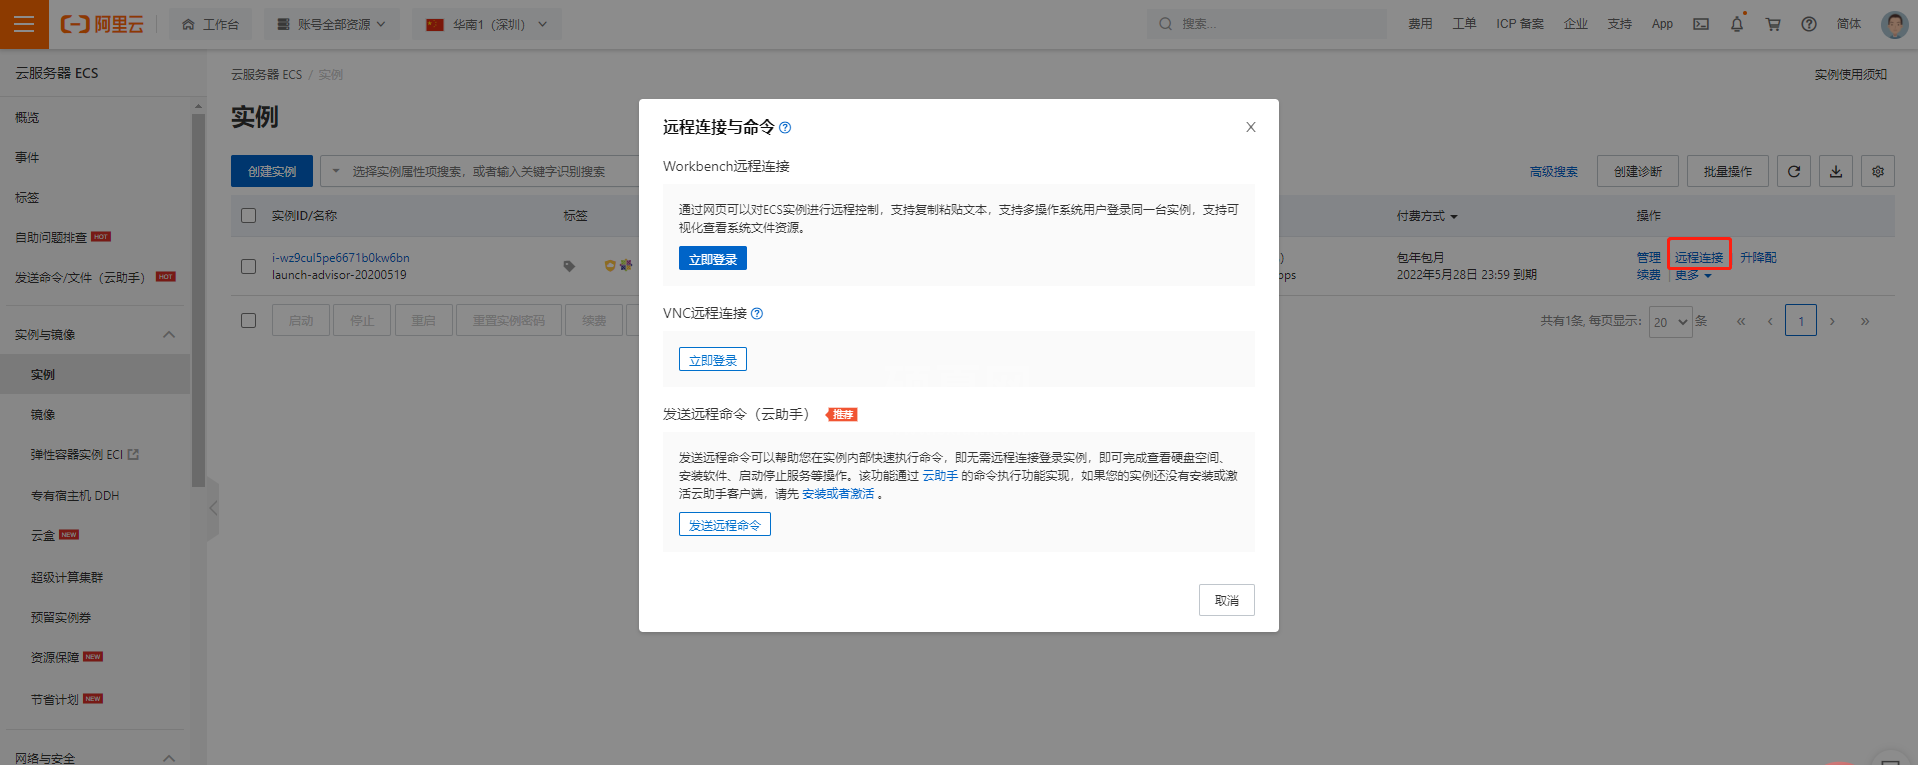Open 工作台 in the top bar
Screen dimensions: 1918x765
pos(211,24)
